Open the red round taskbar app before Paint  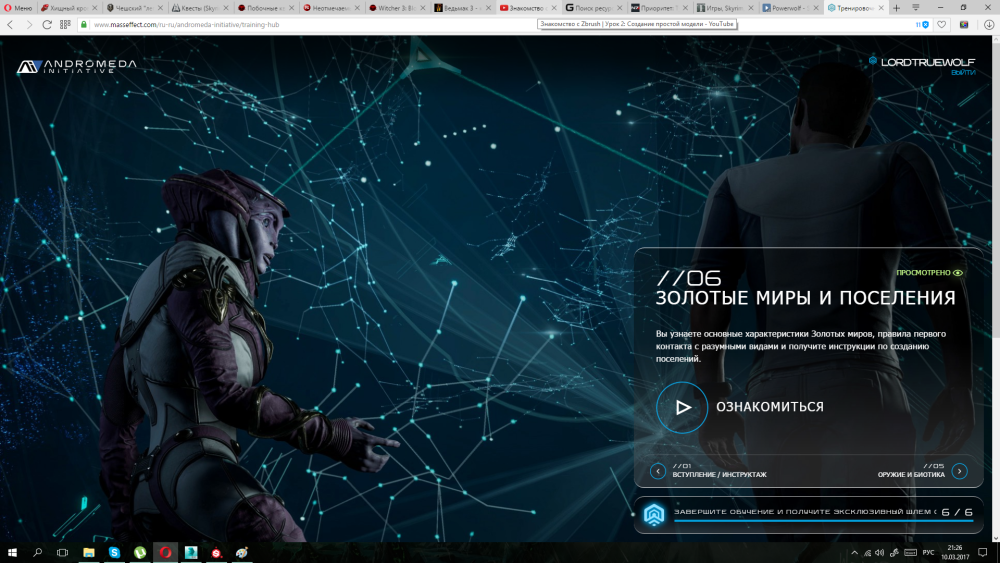[x=216, y=553]
